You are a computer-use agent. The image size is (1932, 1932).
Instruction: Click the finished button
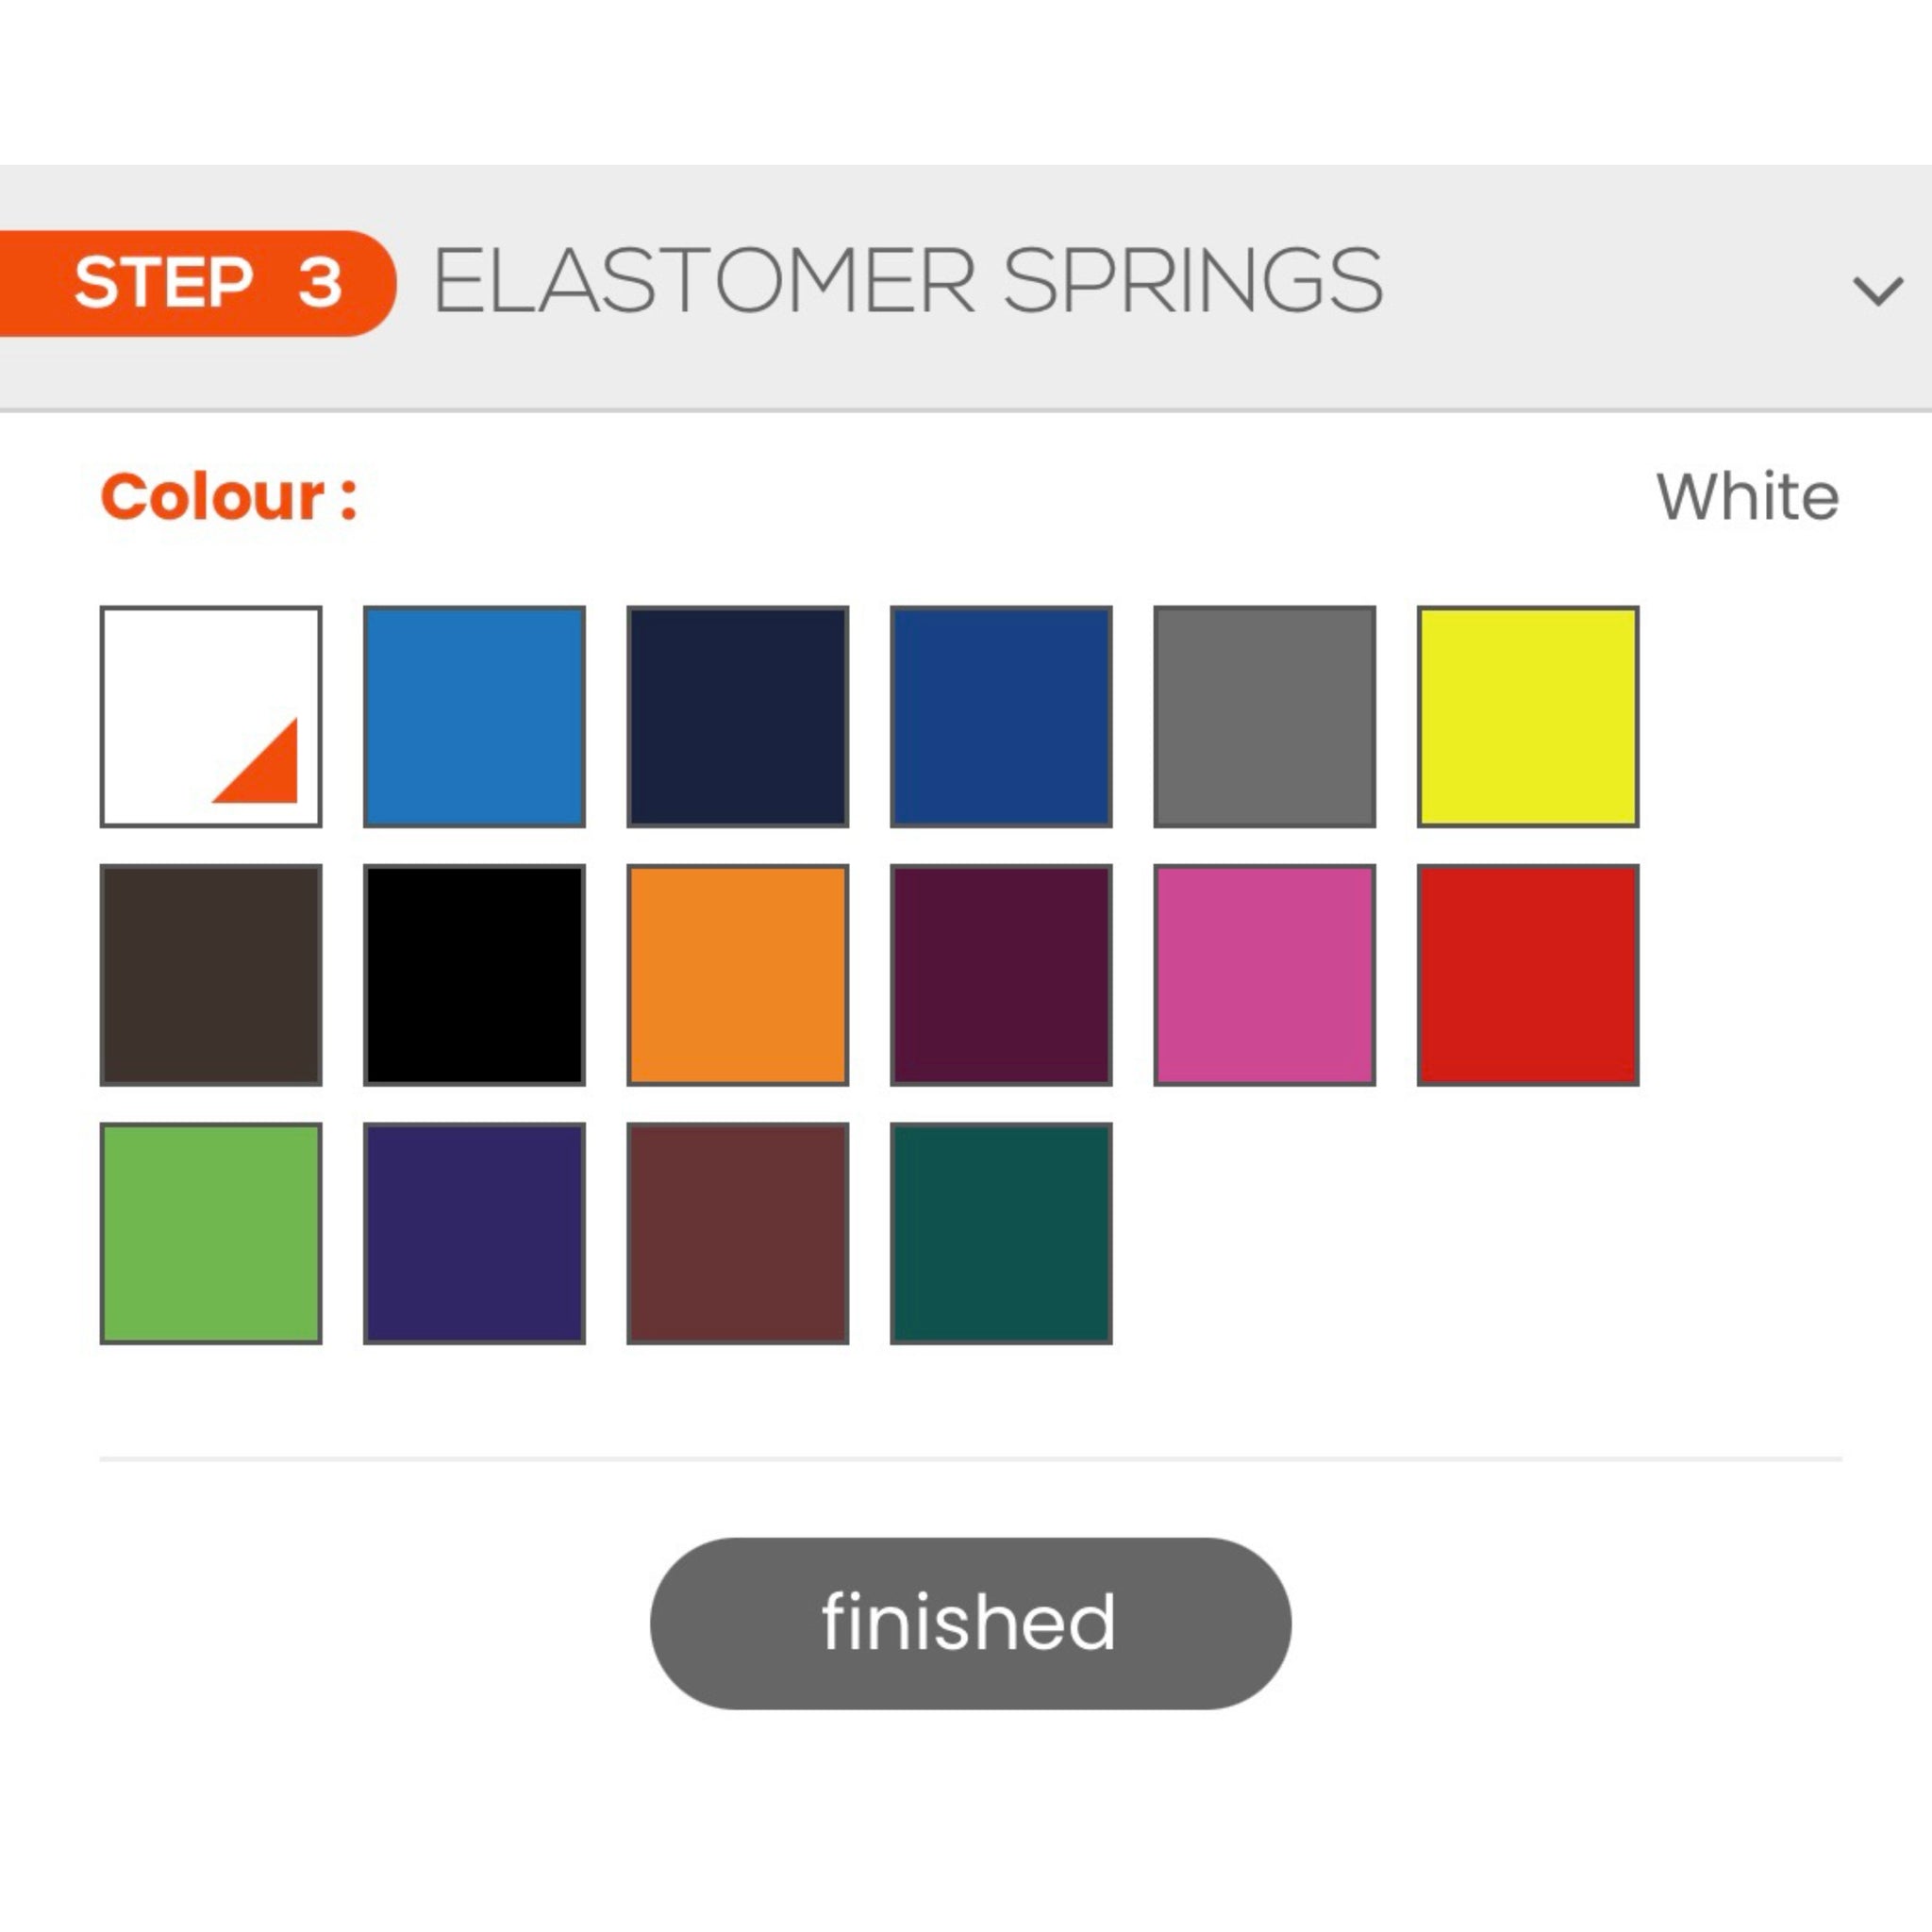click(x=969, y=1622)
